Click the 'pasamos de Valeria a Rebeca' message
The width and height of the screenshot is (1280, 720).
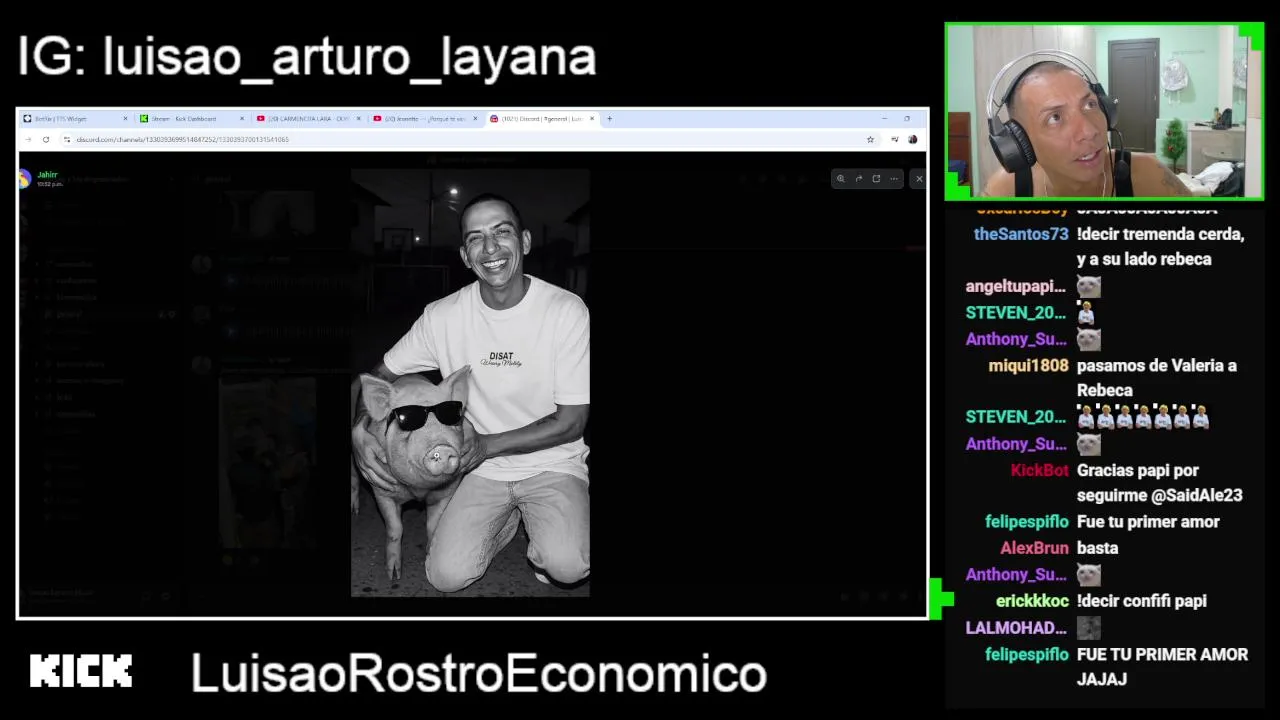(1157, 378)
